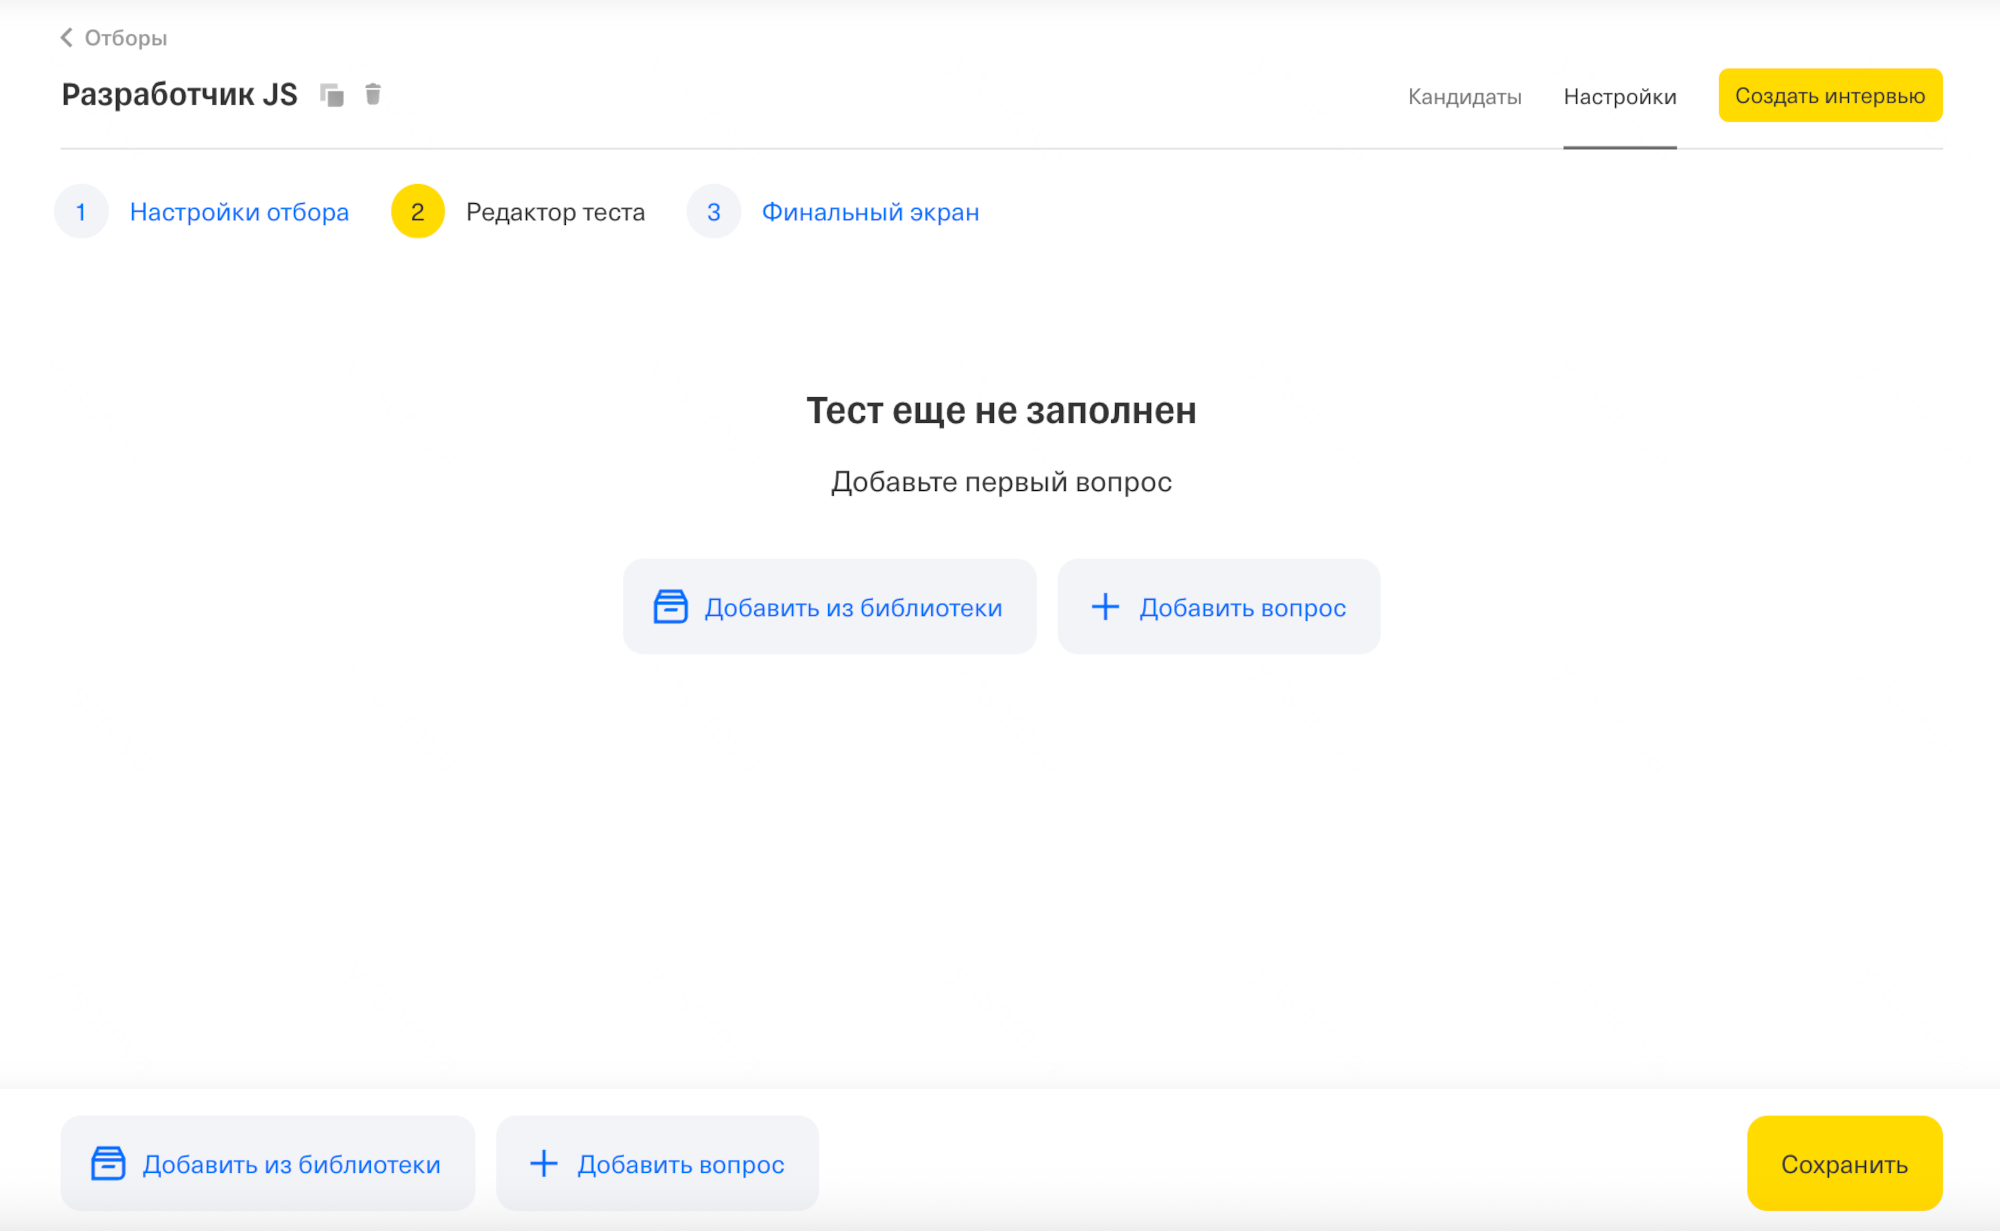Save the test with Сохранить button
Viewport: 2000px width, 1231px height.
pos(1844,1163)
